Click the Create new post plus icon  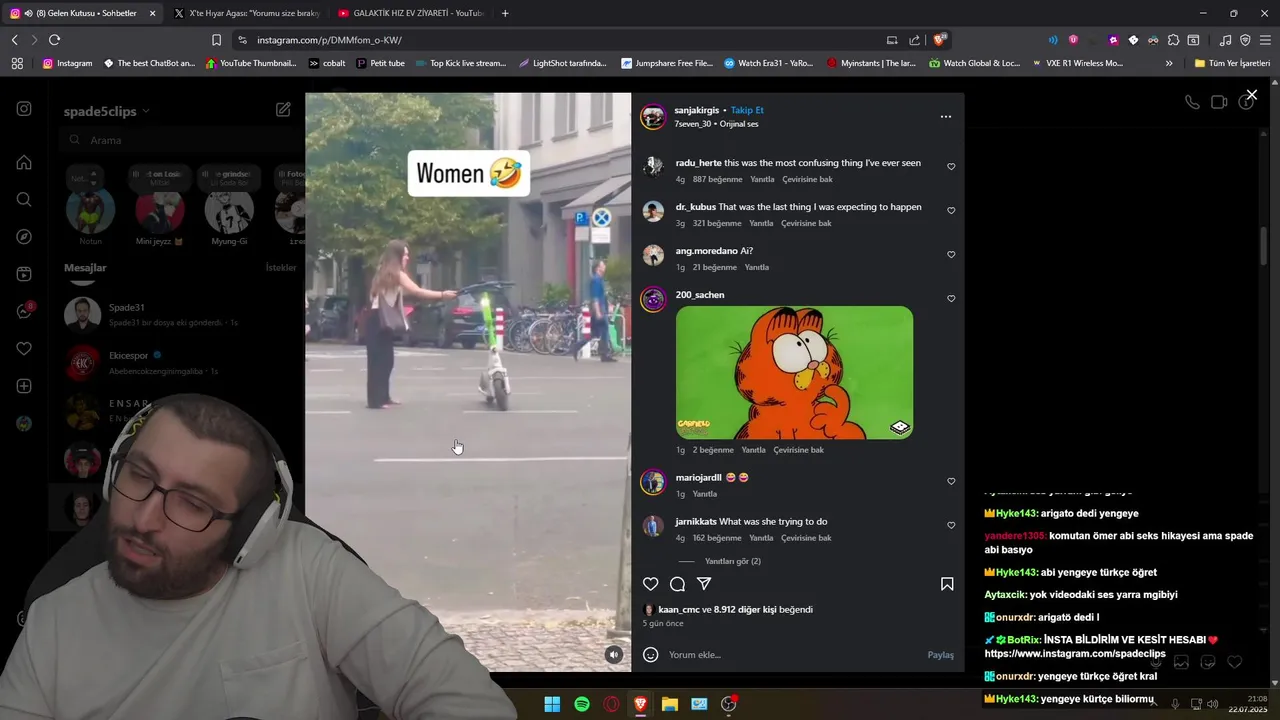point(24,386)
